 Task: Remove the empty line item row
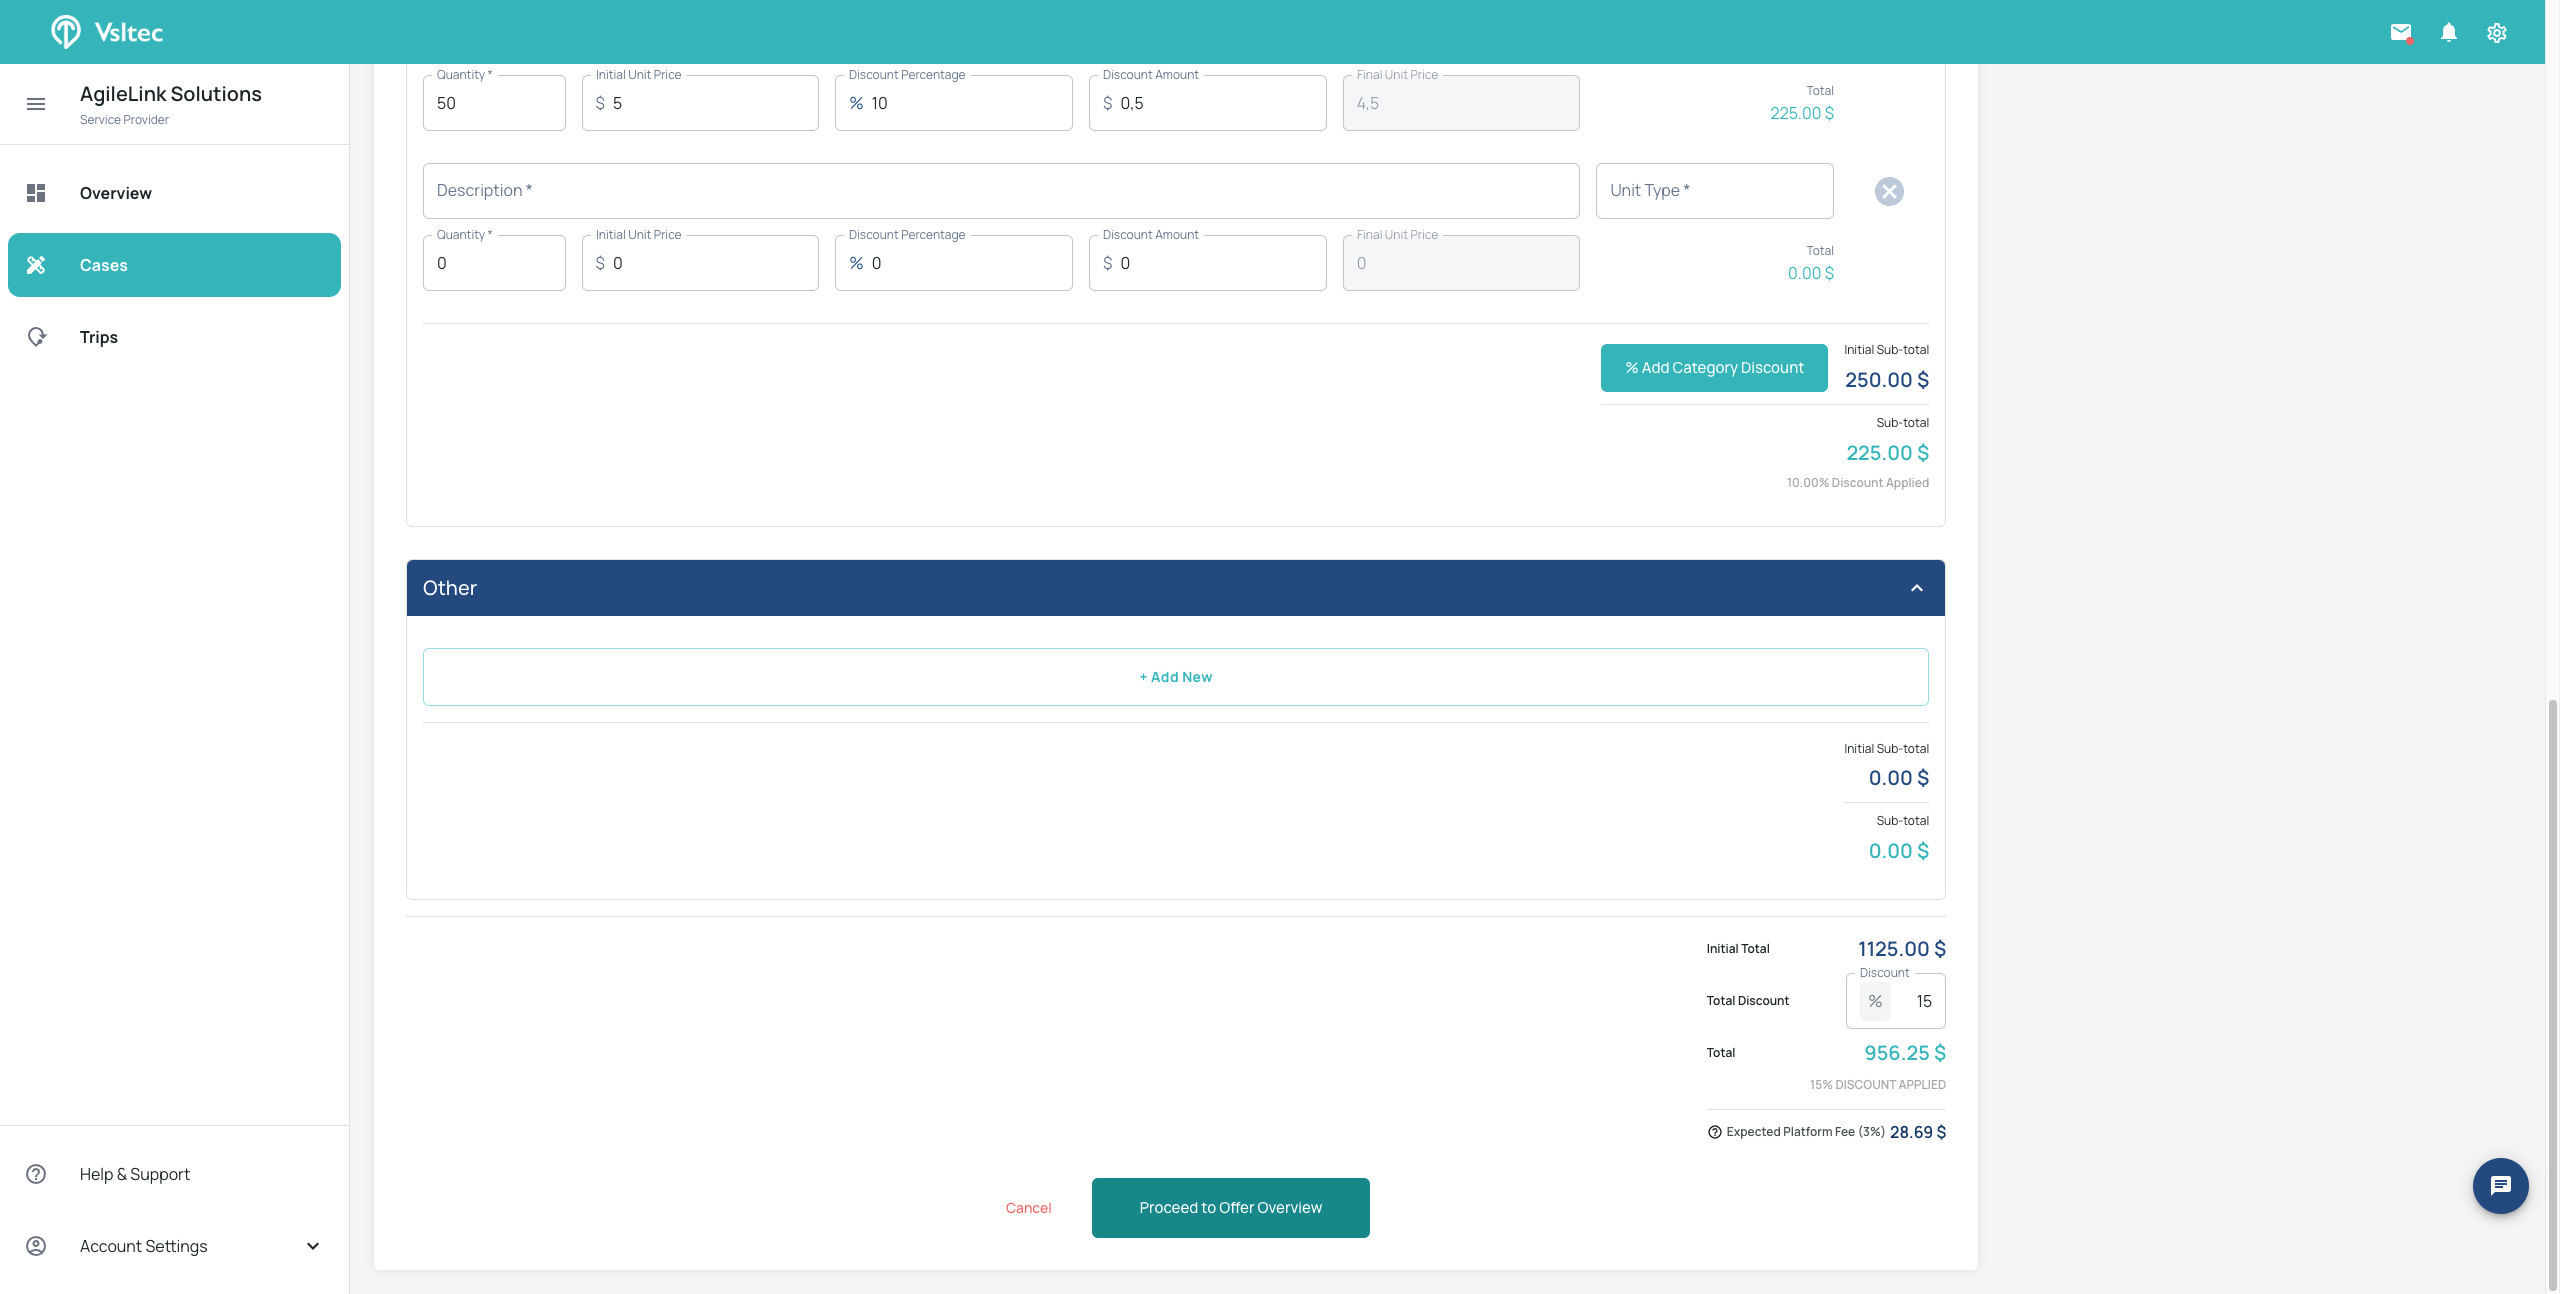click(1888, 191)
